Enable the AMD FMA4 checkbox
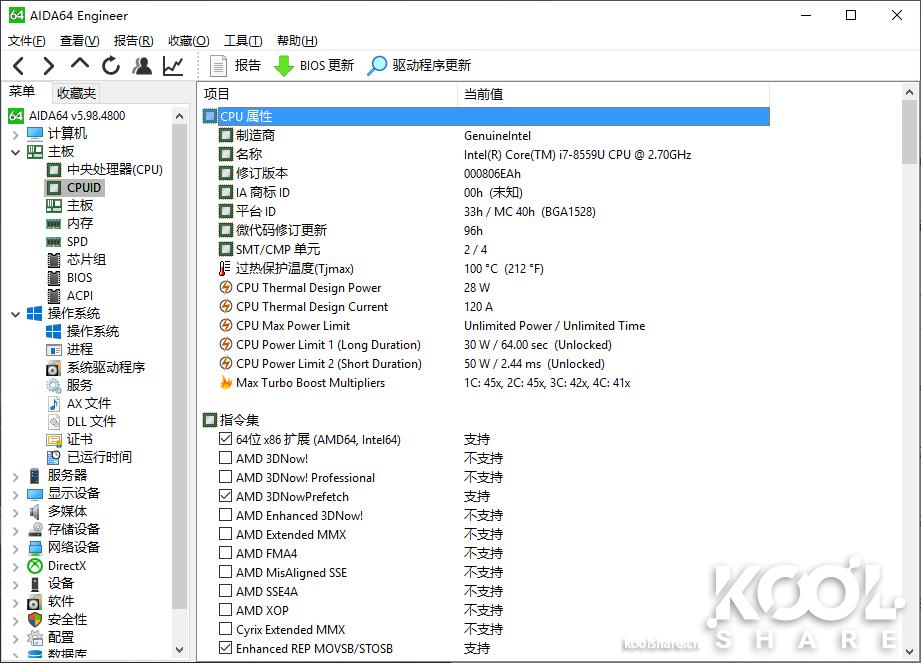 click(x=226, y=553)
